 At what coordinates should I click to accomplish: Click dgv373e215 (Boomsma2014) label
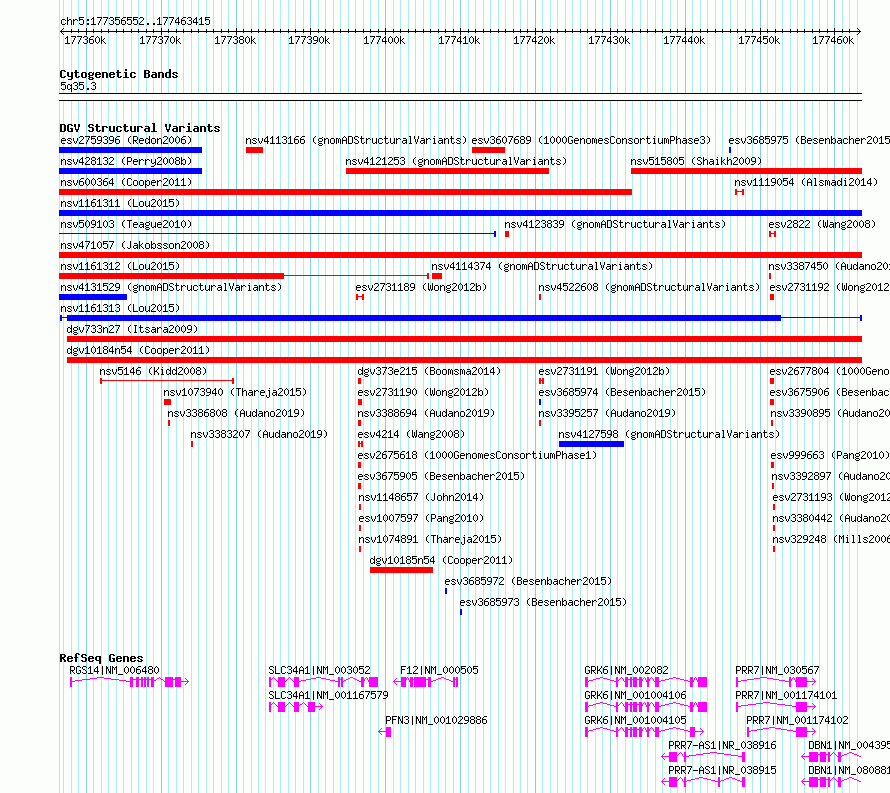pyautogui.click(x=429, y=371)
